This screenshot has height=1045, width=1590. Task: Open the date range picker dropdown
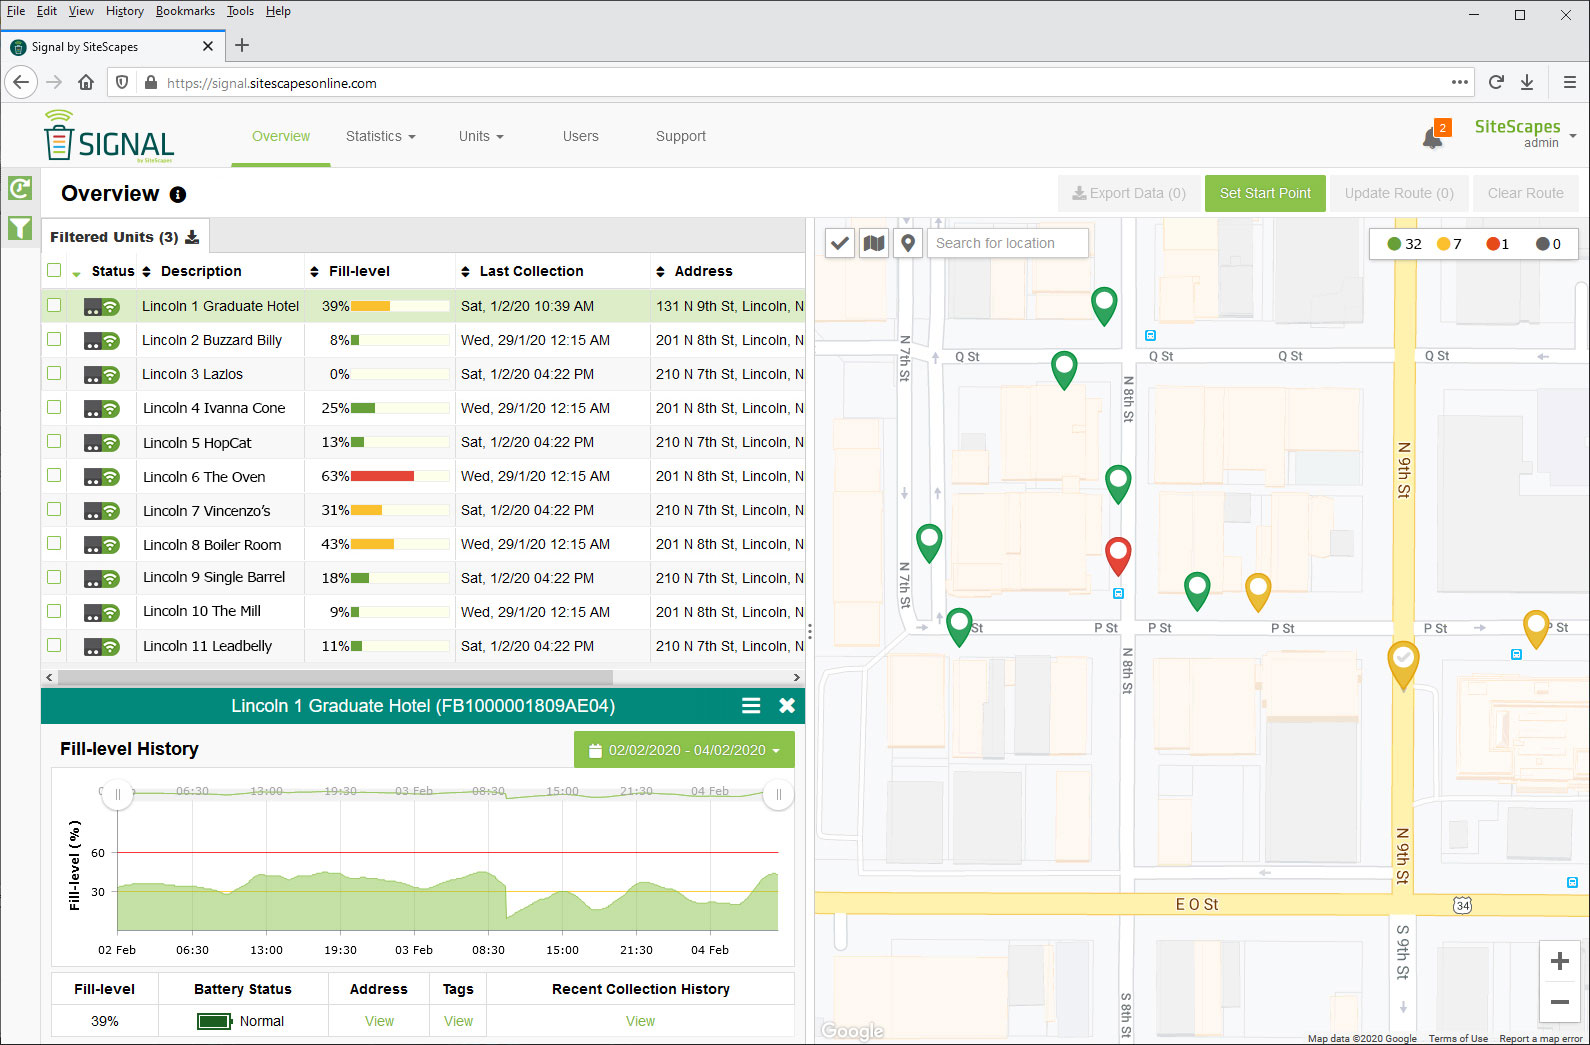tap(684, 750)
